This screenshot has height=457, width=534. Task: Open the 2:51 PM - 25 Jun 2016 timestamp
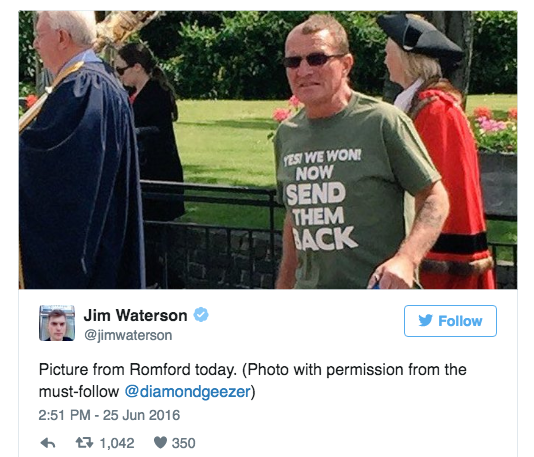tap(109, 415)
